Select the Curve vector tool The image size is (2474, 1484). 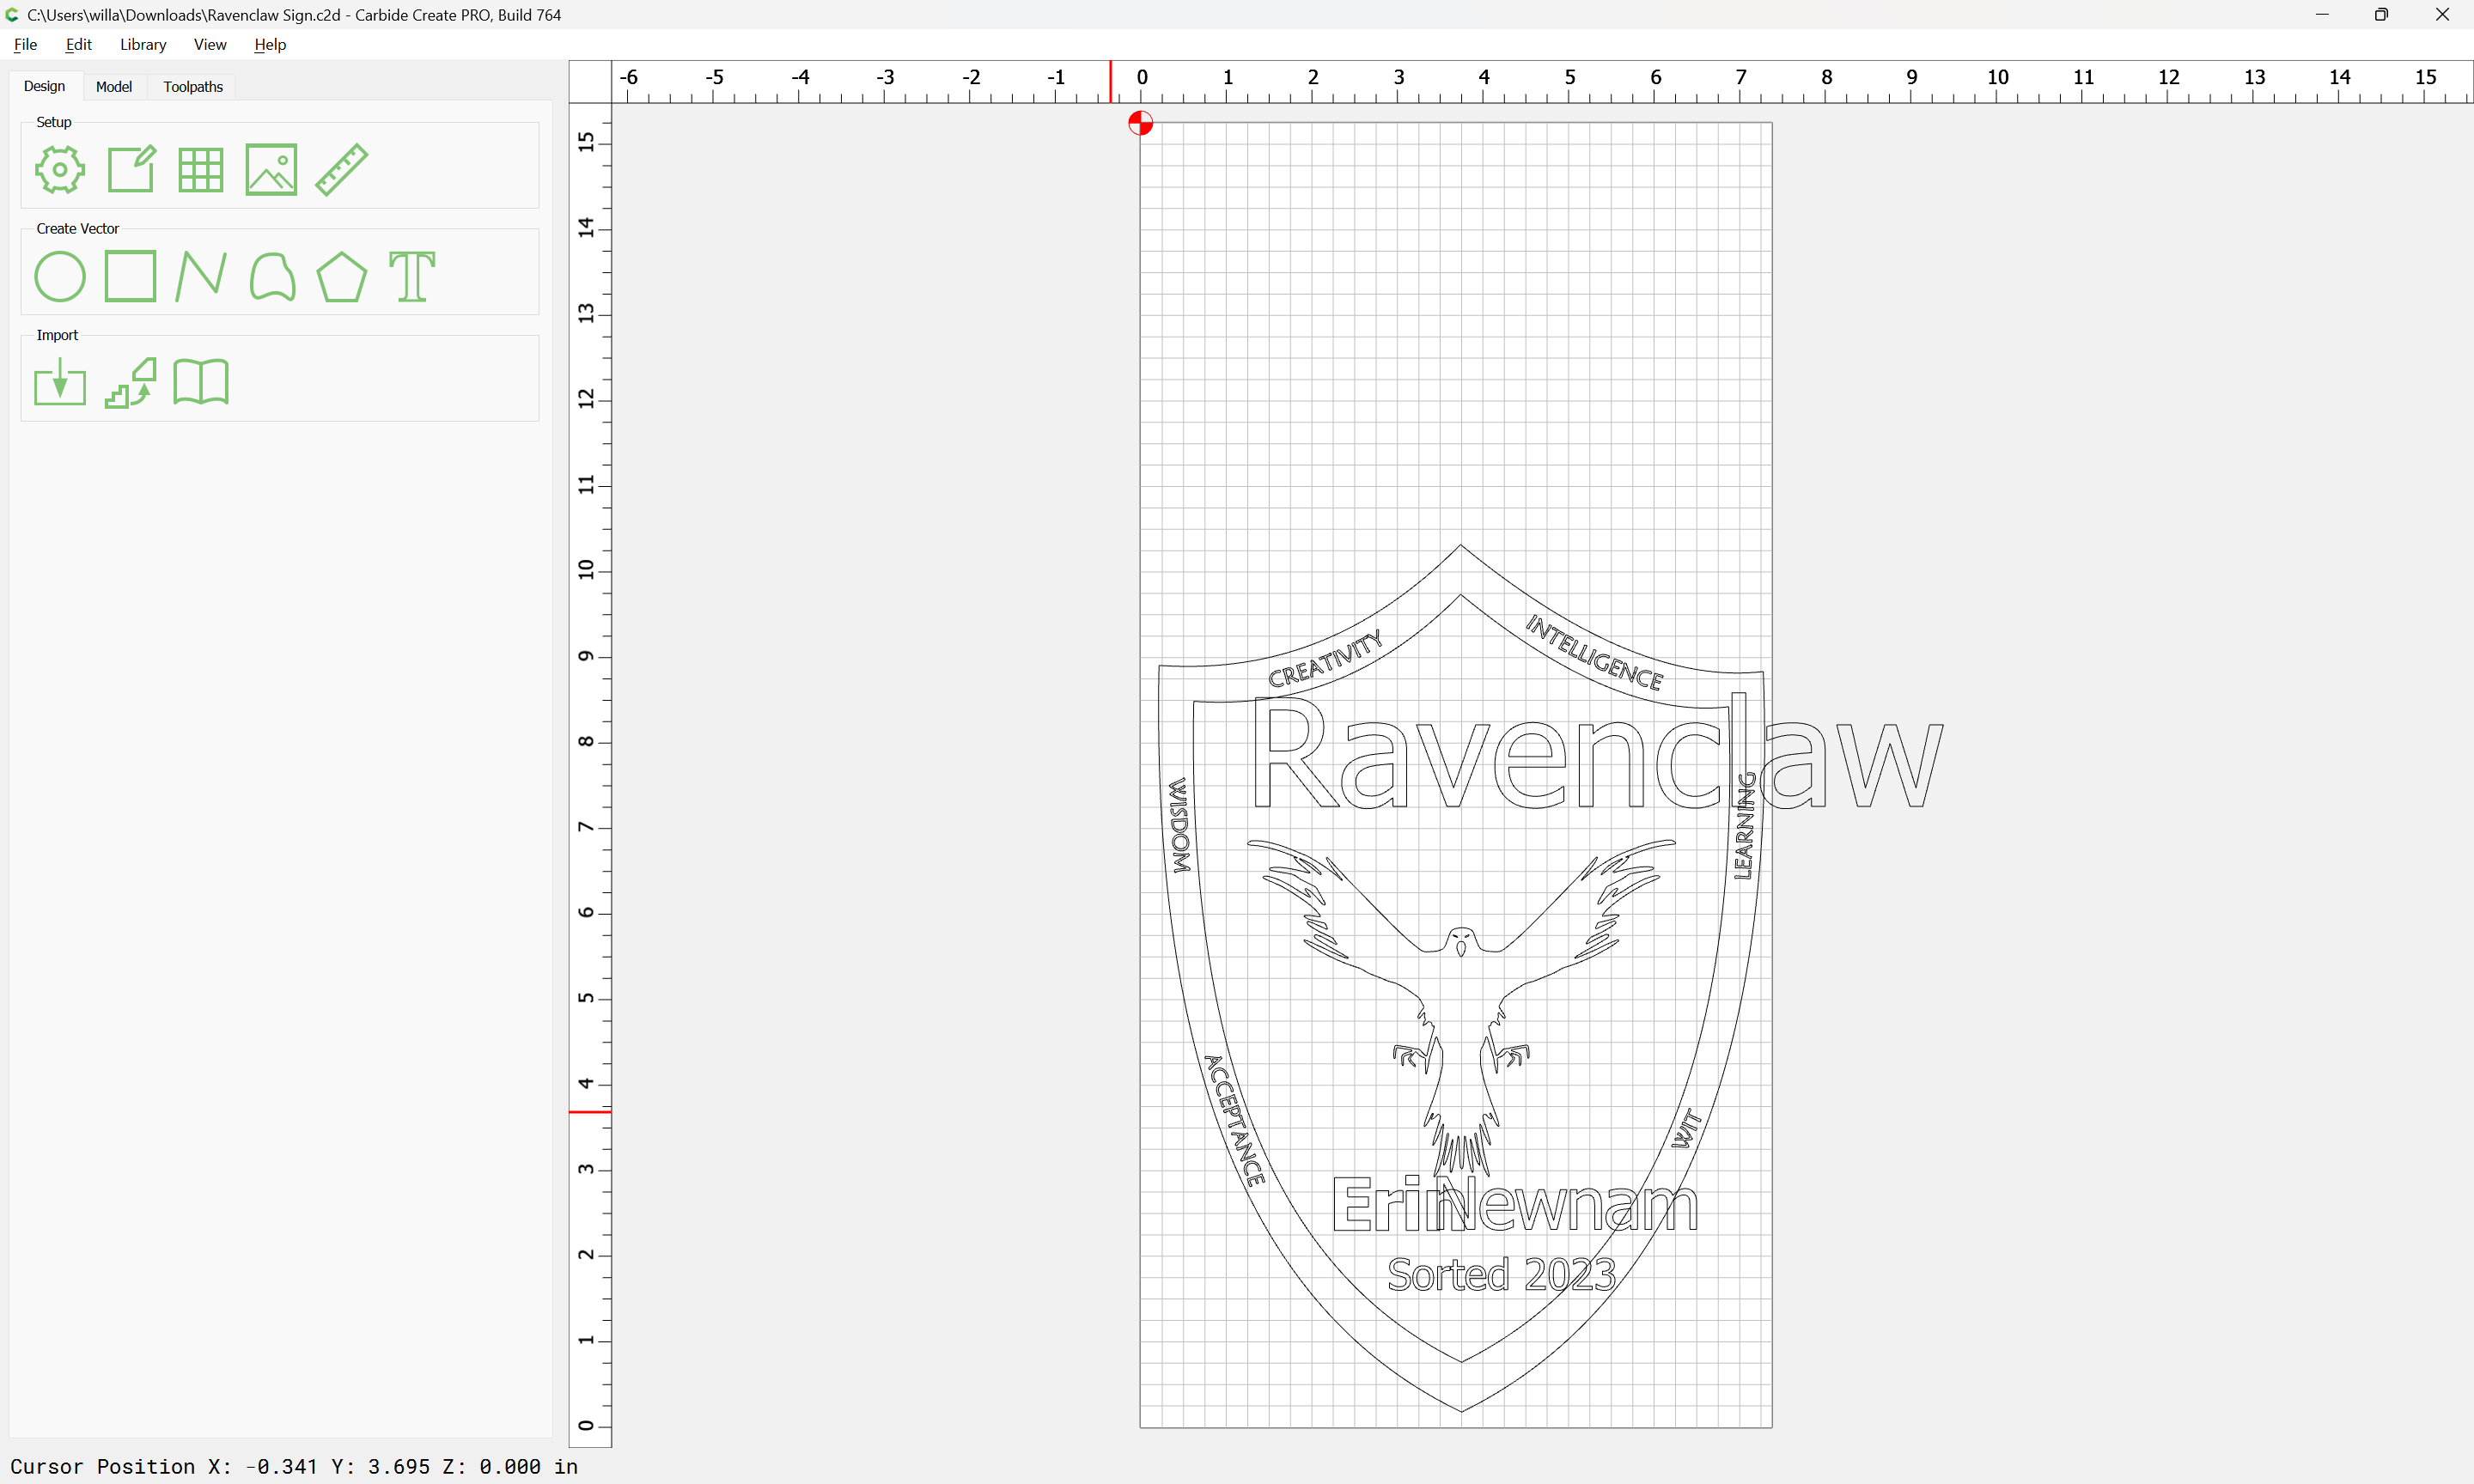click(x=272, y=276)
